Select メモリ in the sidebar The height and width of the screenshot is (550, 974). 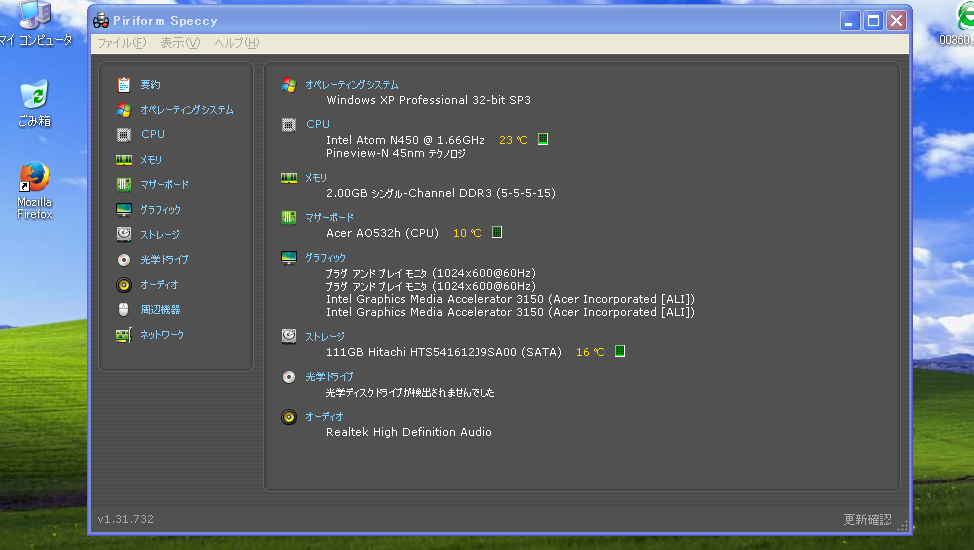[151, 160]
